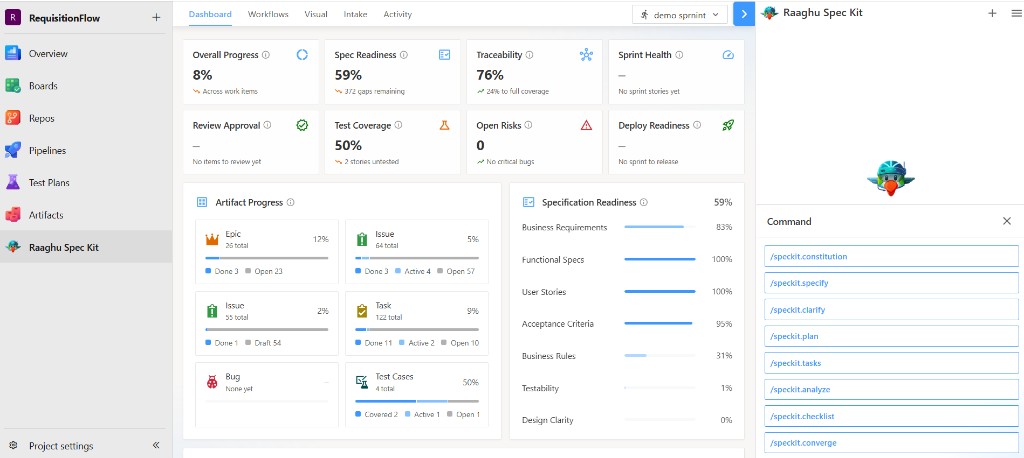
Task: Select the /speckit.analyze command
Action: point(891,389)
